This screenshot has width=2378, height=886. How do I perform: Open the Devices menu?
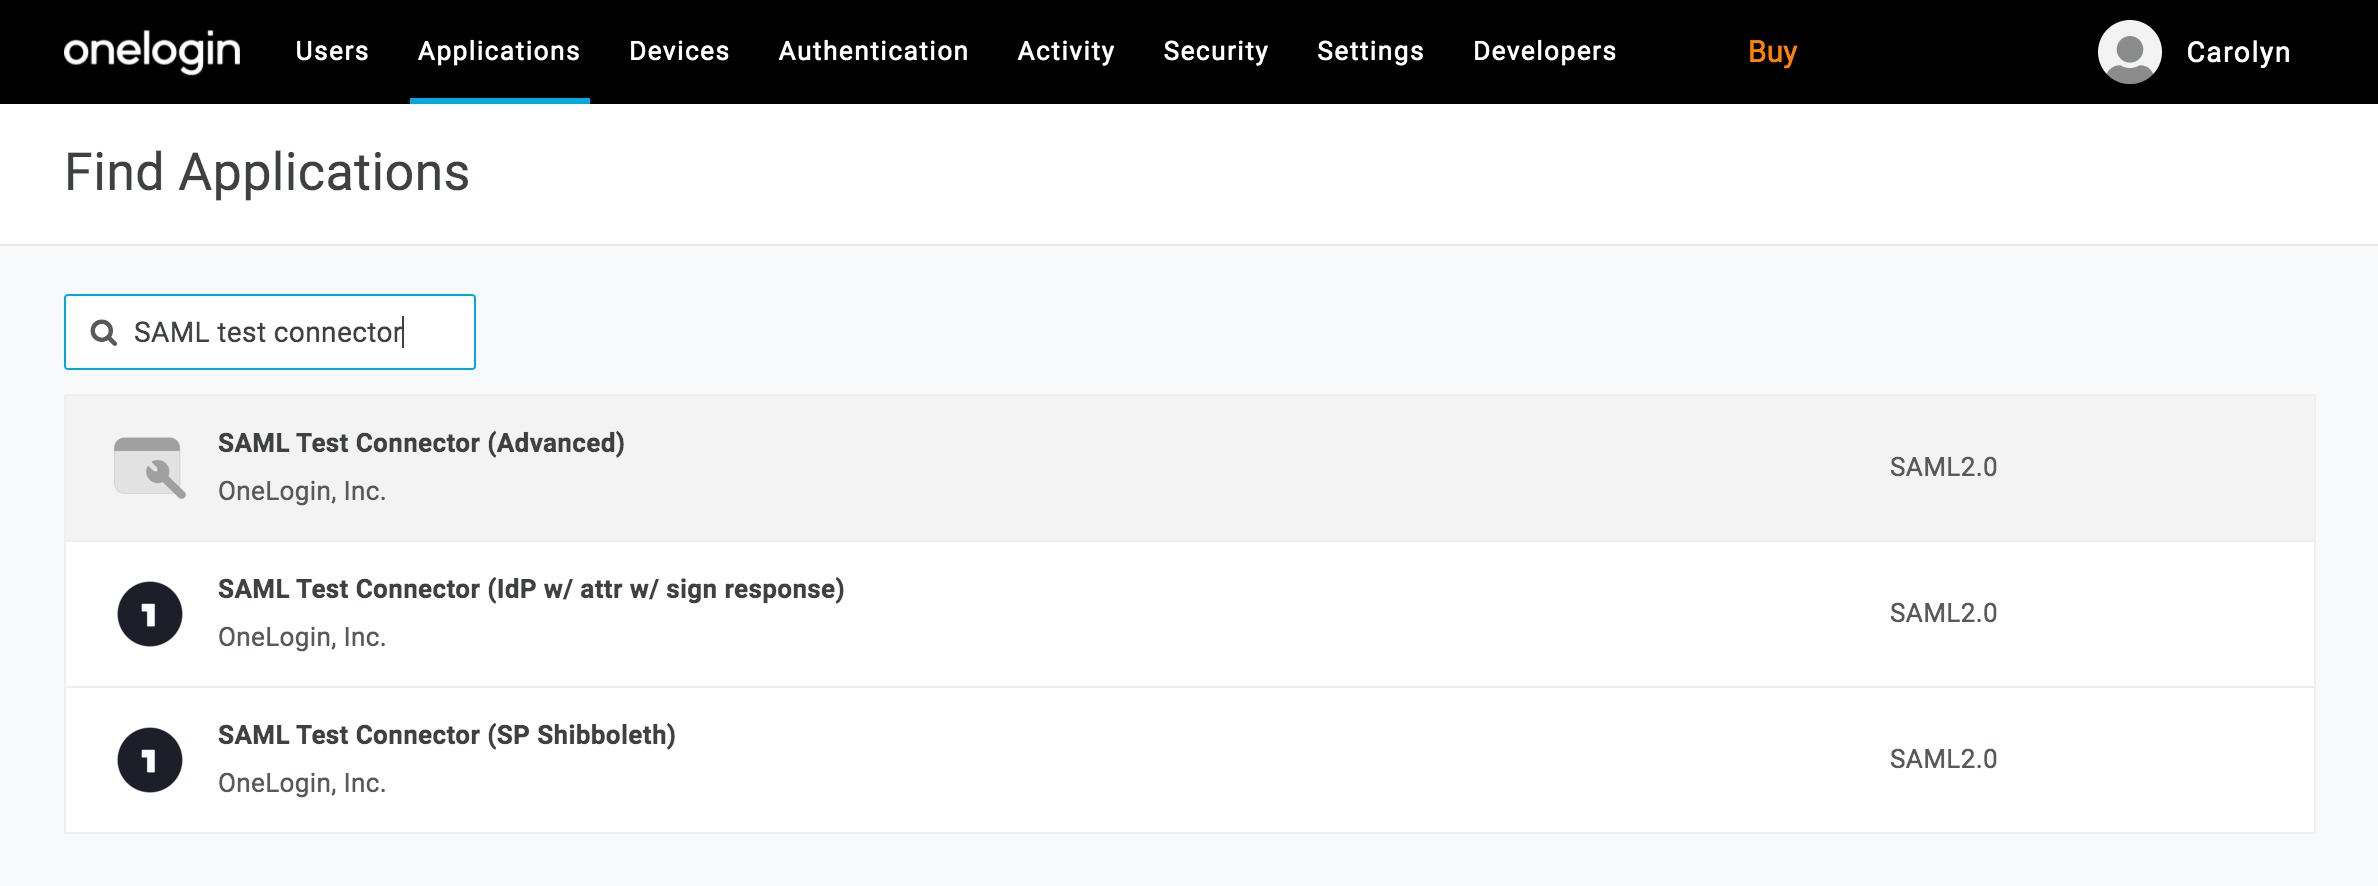(x=679, y=51)
